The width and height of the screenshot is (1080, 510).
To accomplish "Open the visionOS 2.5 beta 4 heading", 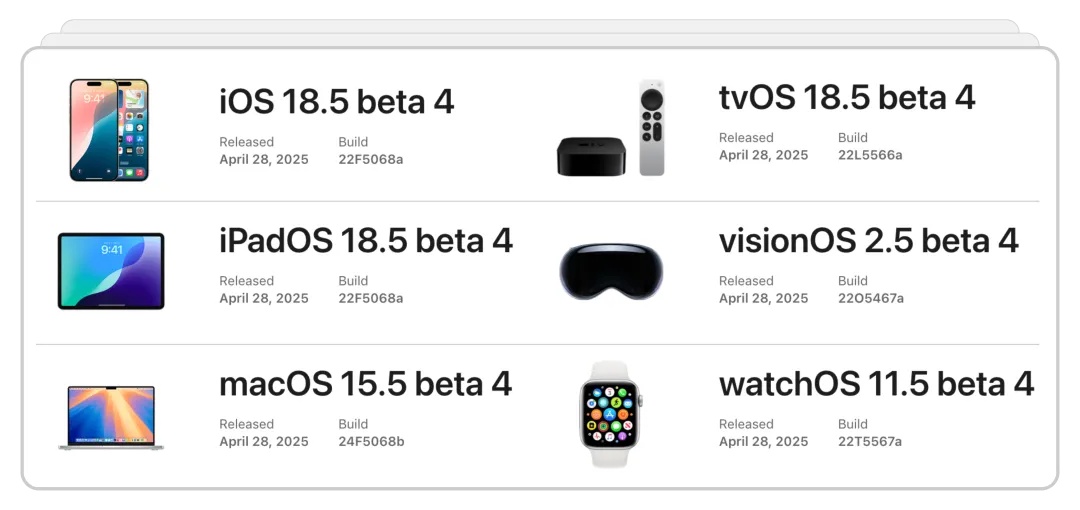I will (x=869, y=241).
